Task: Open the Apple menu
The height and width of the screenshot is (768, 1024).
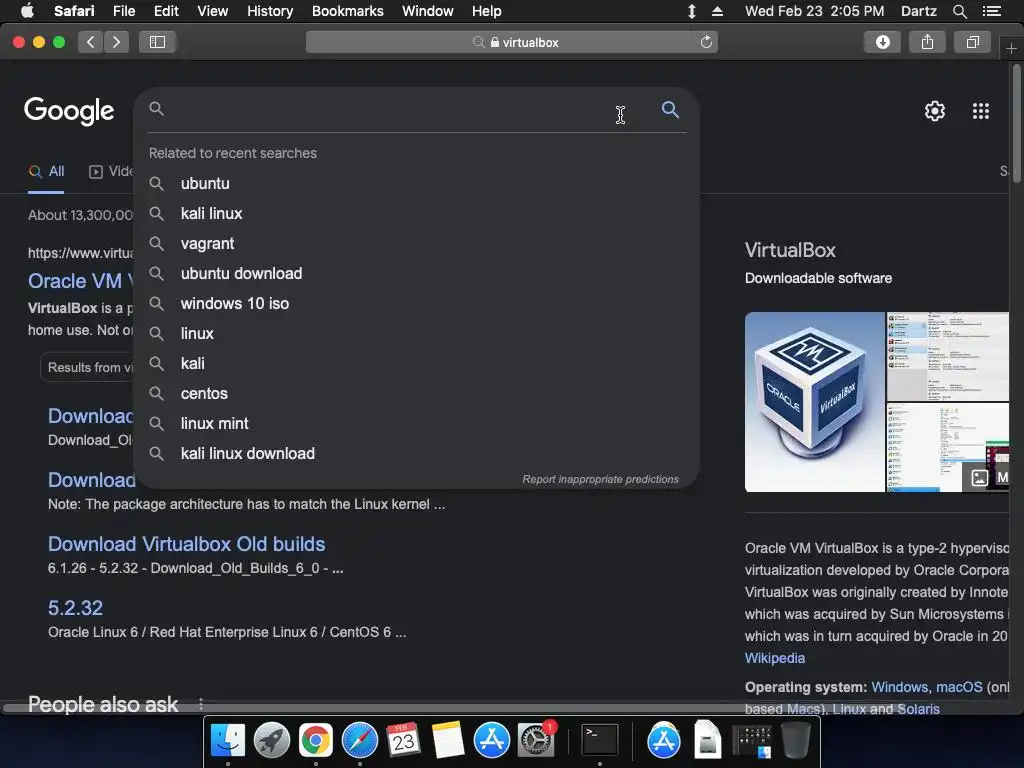Action: [x=27, y=11]
